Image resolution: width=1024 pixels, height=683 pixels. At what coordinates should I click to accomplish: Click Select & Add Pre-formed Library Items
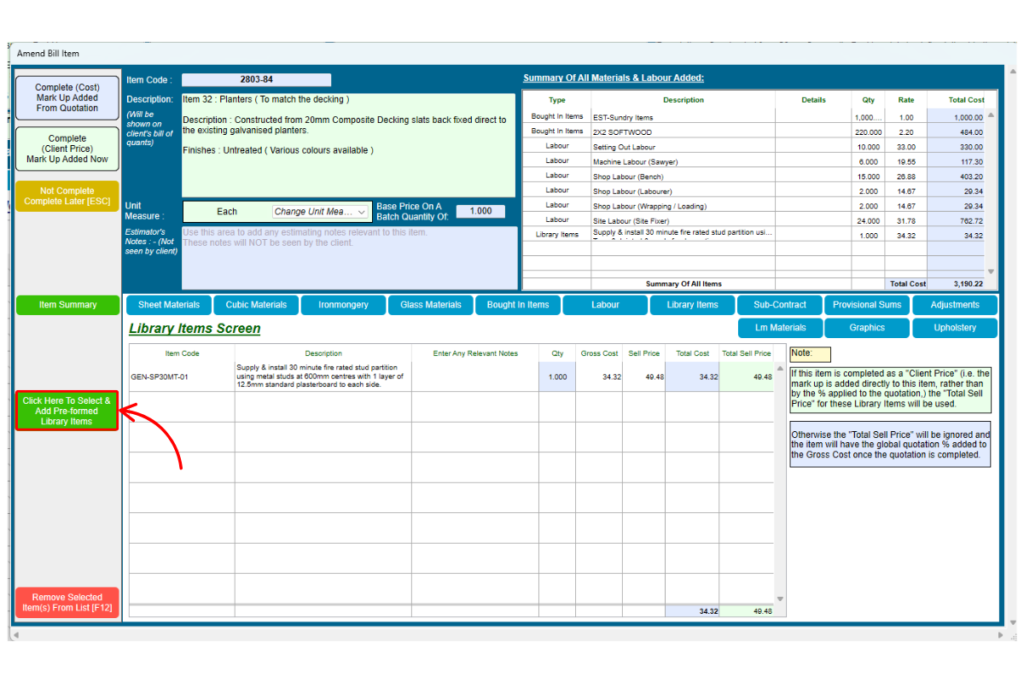click(67, 411)
